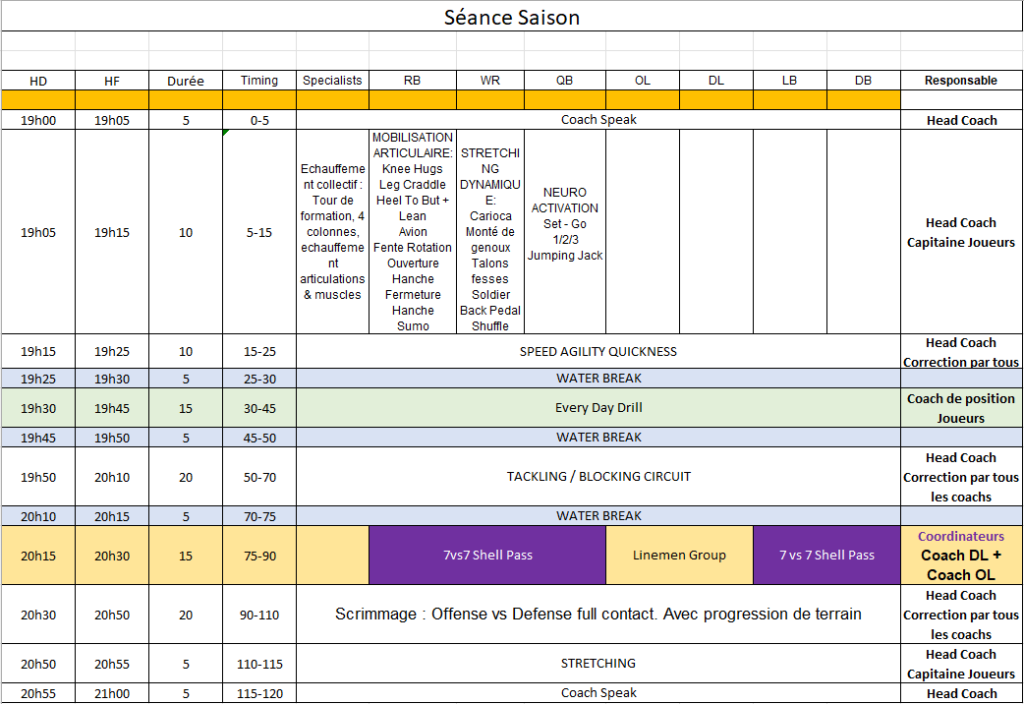The width and height of the screenshot is (1024, 704).
Task: Select the "Responsable" column header cell
Action: coord(960,80)
